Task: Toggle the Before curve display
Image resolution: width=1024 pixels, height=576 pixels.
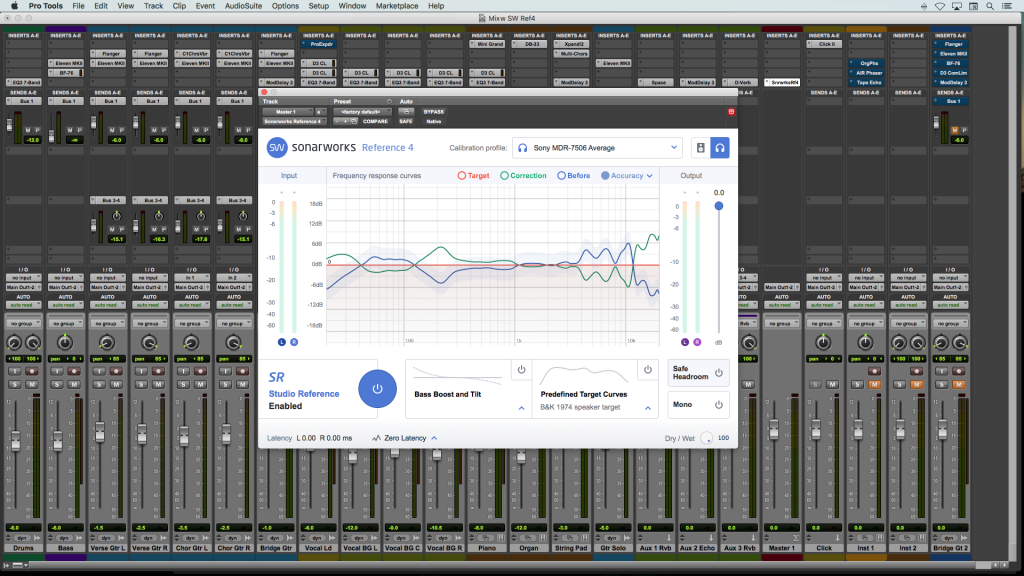Action: tap(573, 176)
